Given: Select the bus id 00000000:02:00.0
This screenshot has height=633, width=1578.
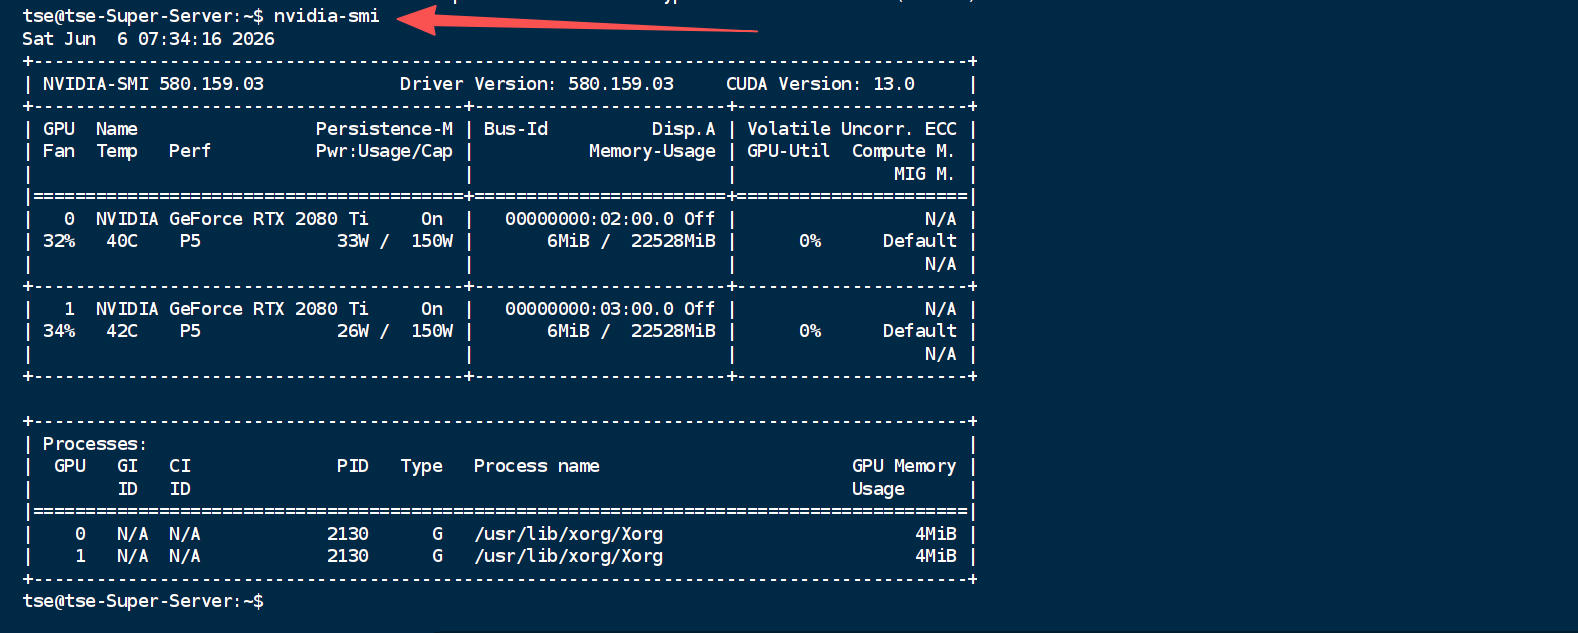Looking at the screenshot, I should [589, 219].
